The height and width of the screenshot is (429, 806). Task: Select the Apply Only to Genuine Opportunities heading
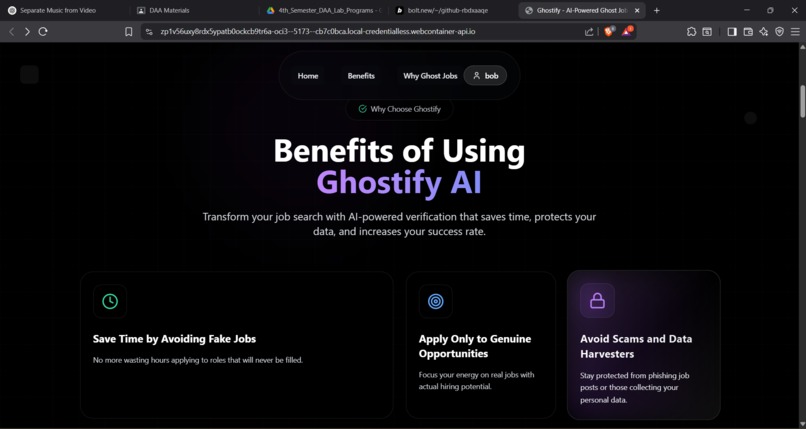pos(475,346)
